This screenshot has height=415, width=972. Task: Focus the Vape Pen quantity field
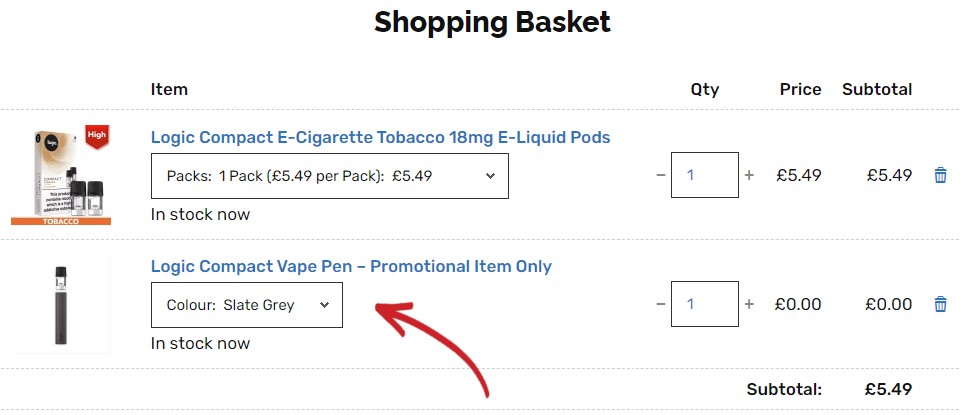[704, 304]
